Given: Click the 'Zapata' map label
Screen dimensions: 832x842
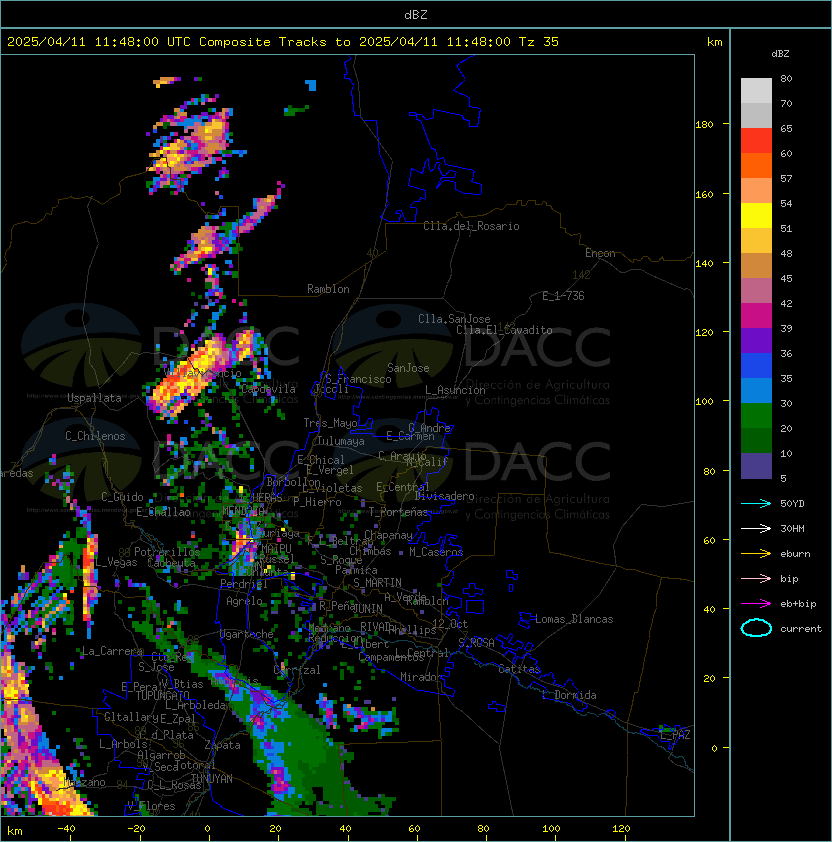Looking at the screenshot, I should [x=222, y=745].
